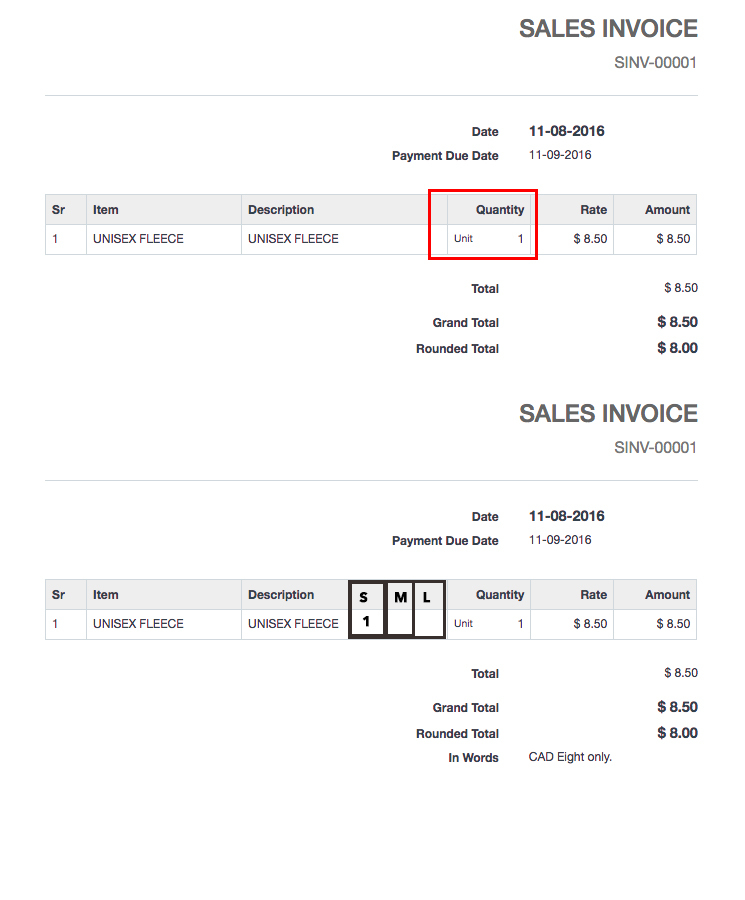Click UNISEX FLEECE description in second invoice row
Image resolution: width=745 pixels, height=900 pixels.
click(293, 624)
